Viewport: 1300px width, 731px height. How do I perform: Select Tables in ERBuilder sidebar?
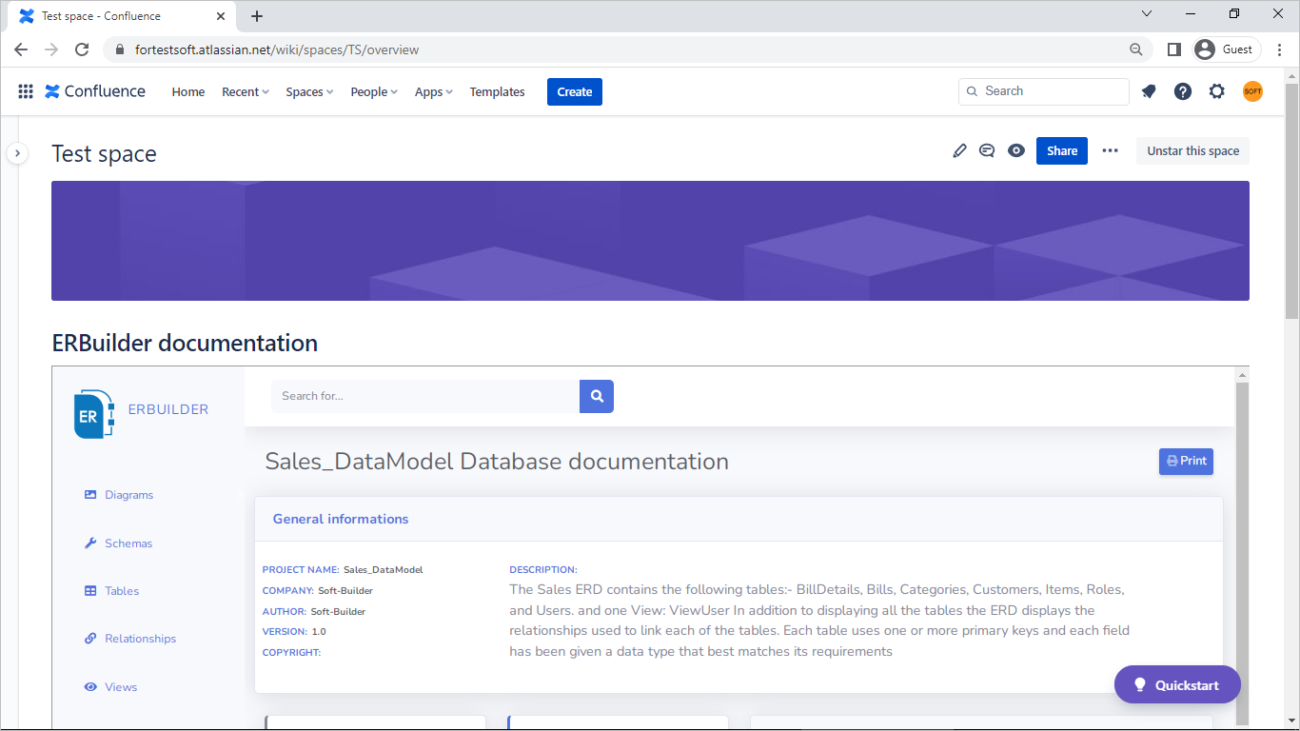coord(121,591)
